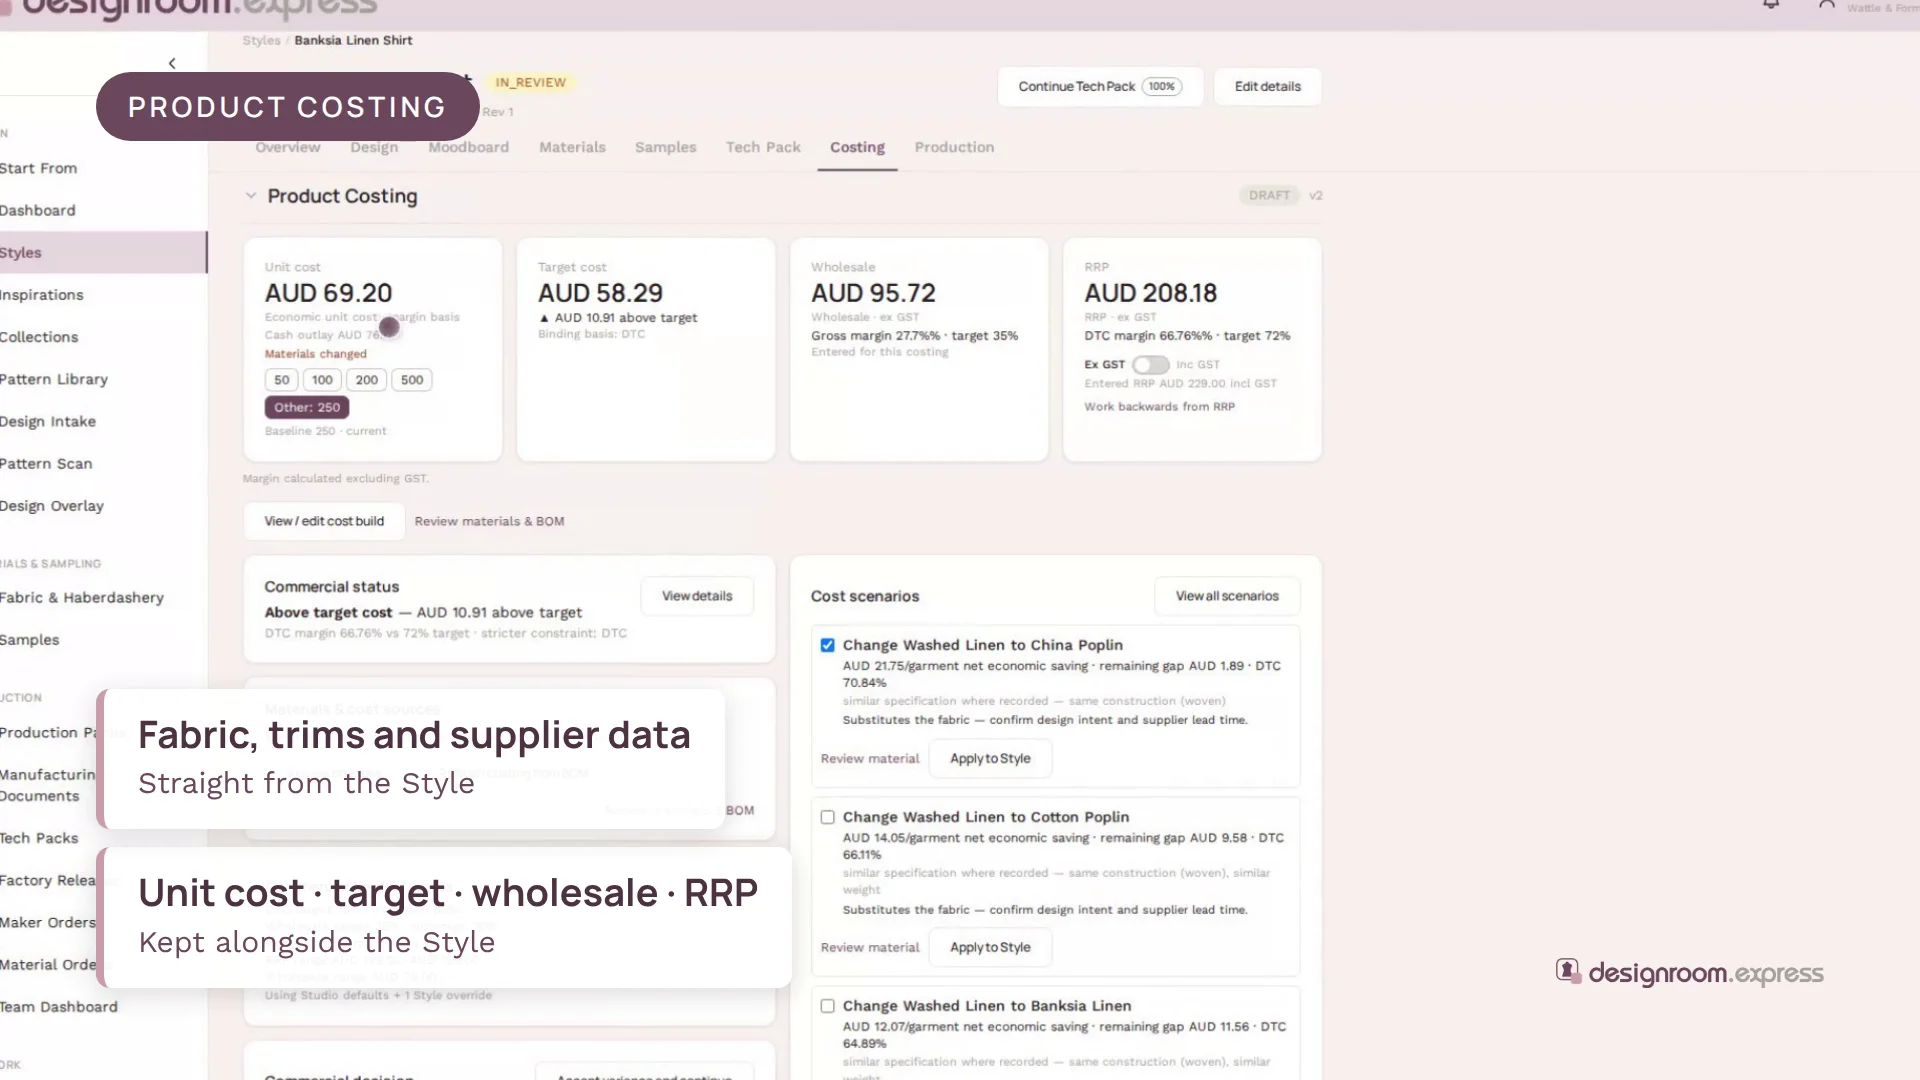Click Continue Tech Pack button
This screenshot has width=1920, height=1080.
[x=1100, y=87]
